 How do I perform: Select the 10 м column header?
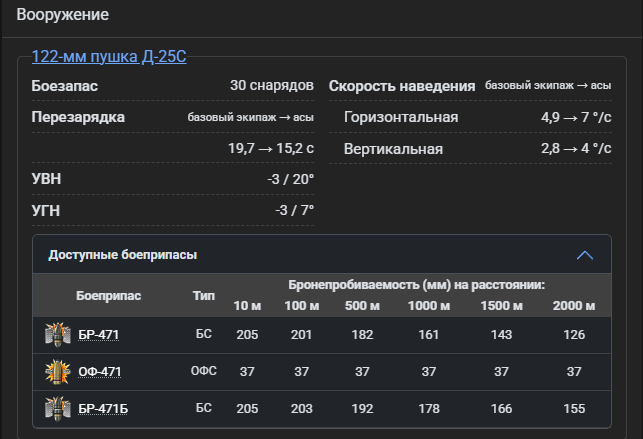(247, 306)
